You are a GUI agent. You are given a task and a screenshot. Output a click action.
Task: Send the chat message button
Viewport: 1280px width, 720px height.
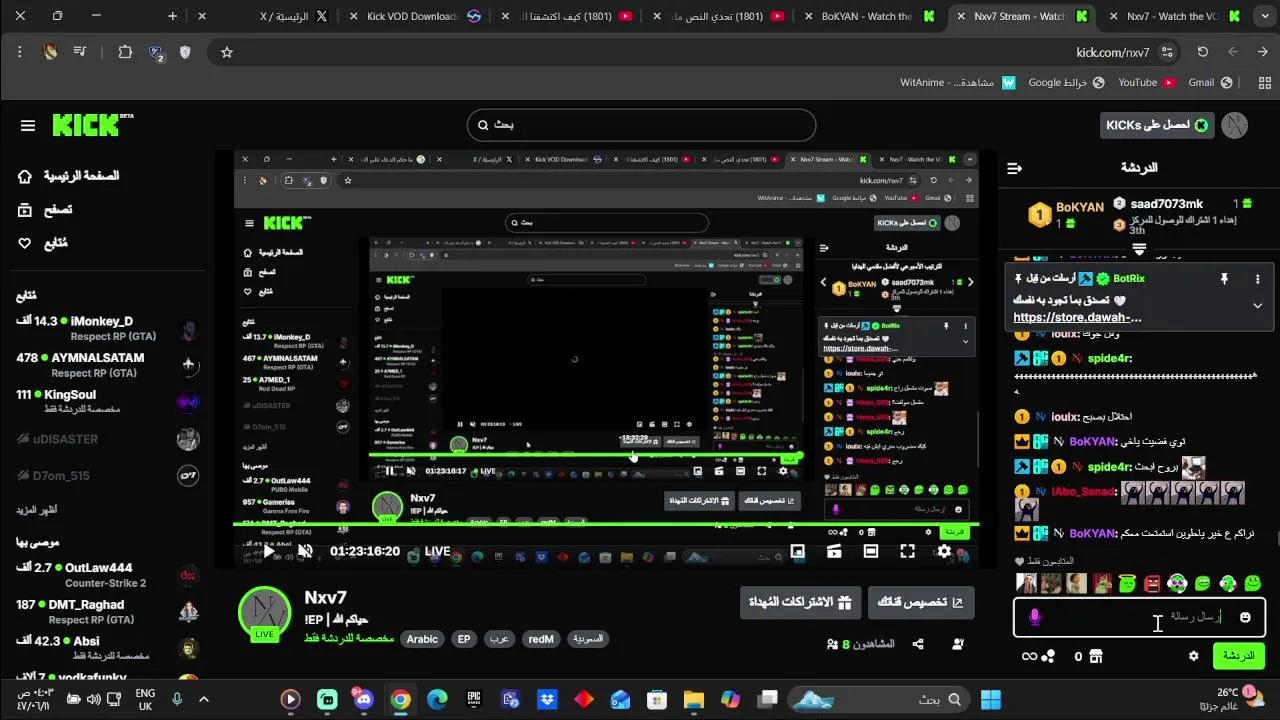click(1238, 656)
